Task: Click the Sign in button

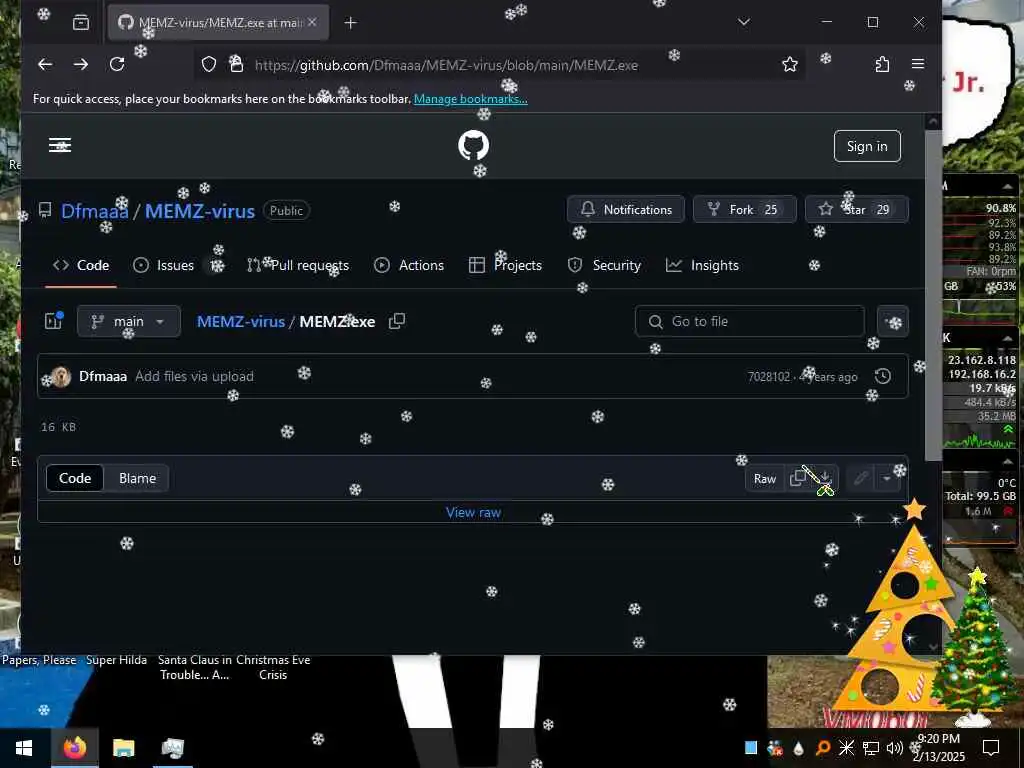Action: [x=867, y=146]
